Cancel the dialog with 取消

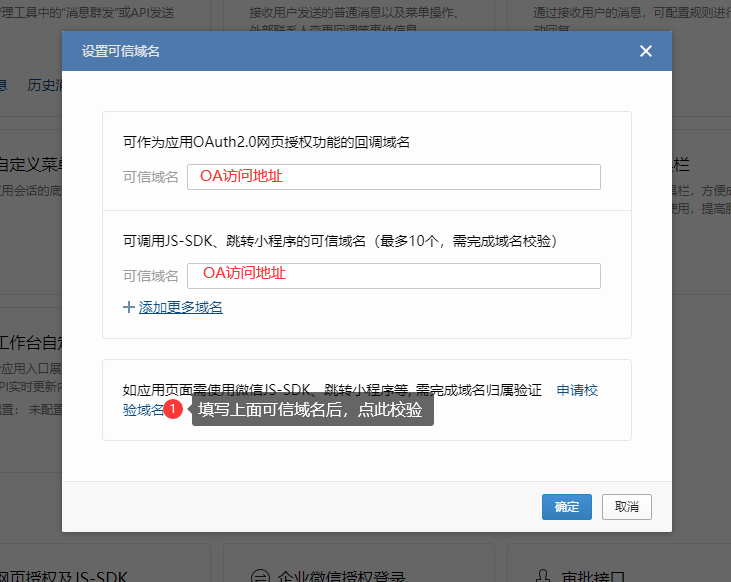pyautogui.click(x=627, y=506)
